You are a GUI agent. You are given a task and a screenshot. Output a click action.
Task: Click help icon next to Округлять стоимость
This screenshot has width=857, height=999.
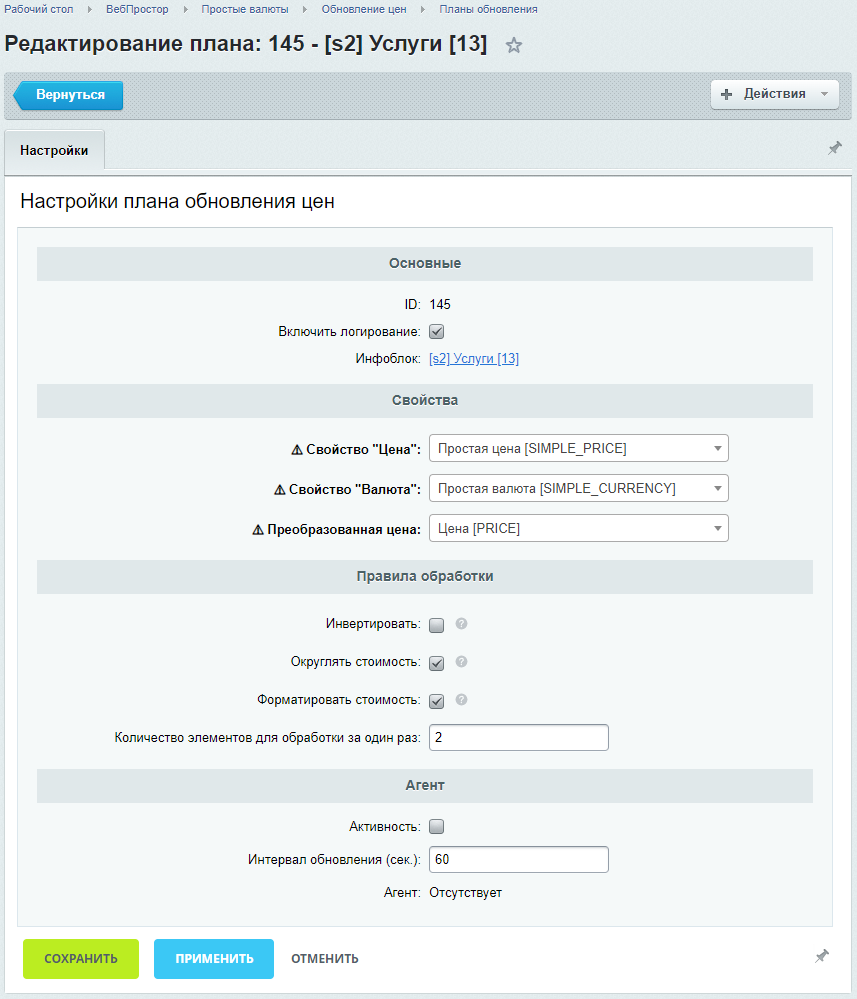(x=461, y=662)
